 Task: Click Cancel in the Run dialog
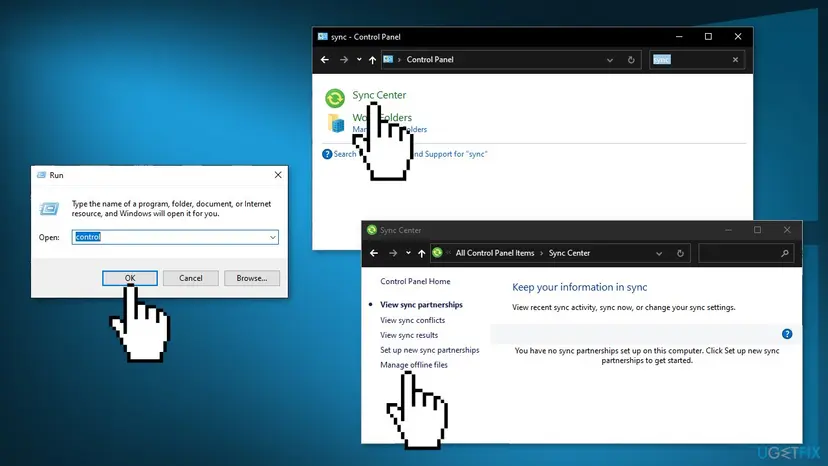coord(191,278)
